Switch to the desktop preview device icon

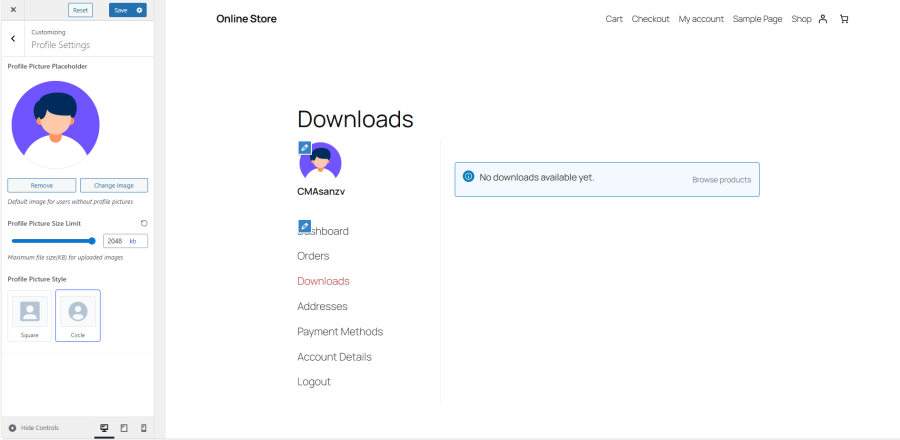tap(104, 428)
